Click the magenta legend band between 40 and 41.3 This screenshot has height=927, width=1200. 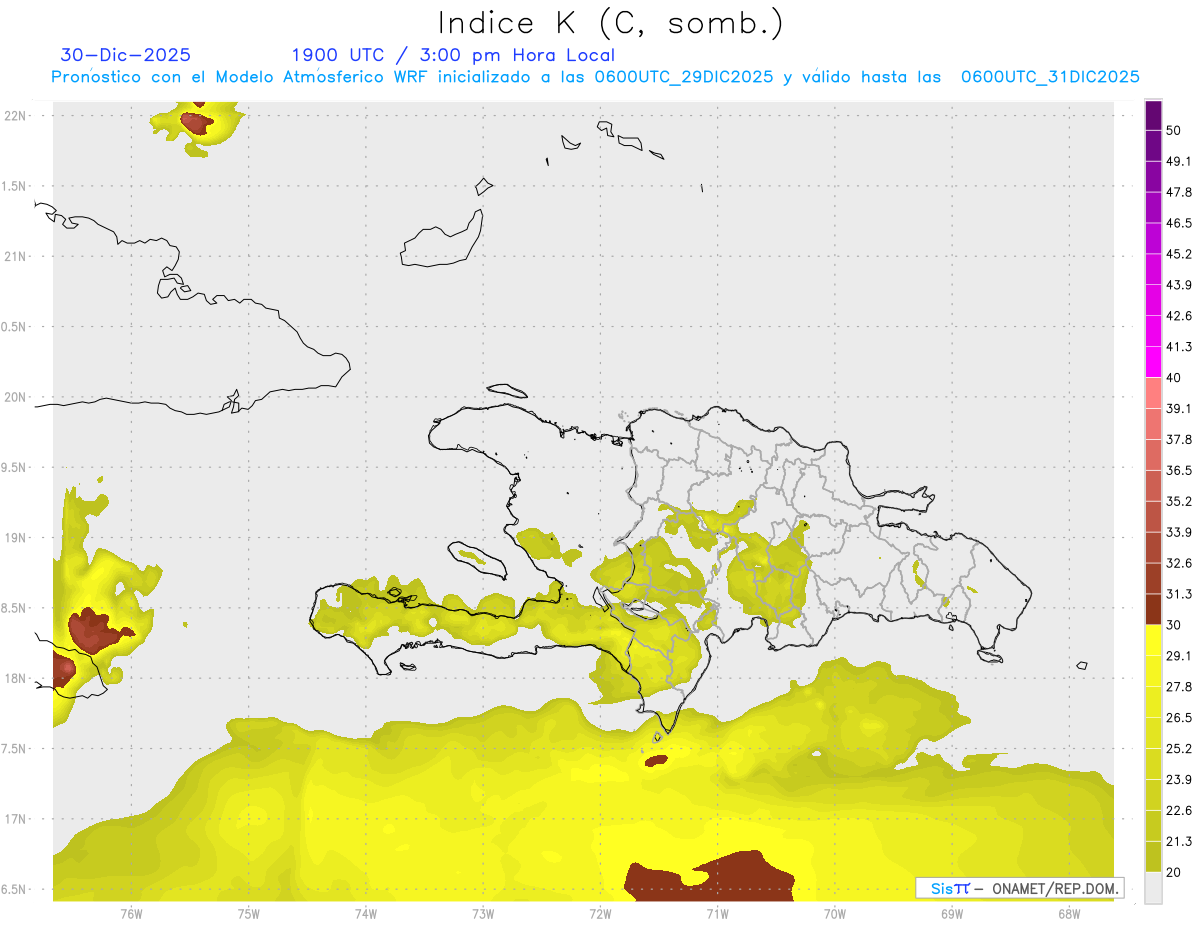tap(1153, 362)
